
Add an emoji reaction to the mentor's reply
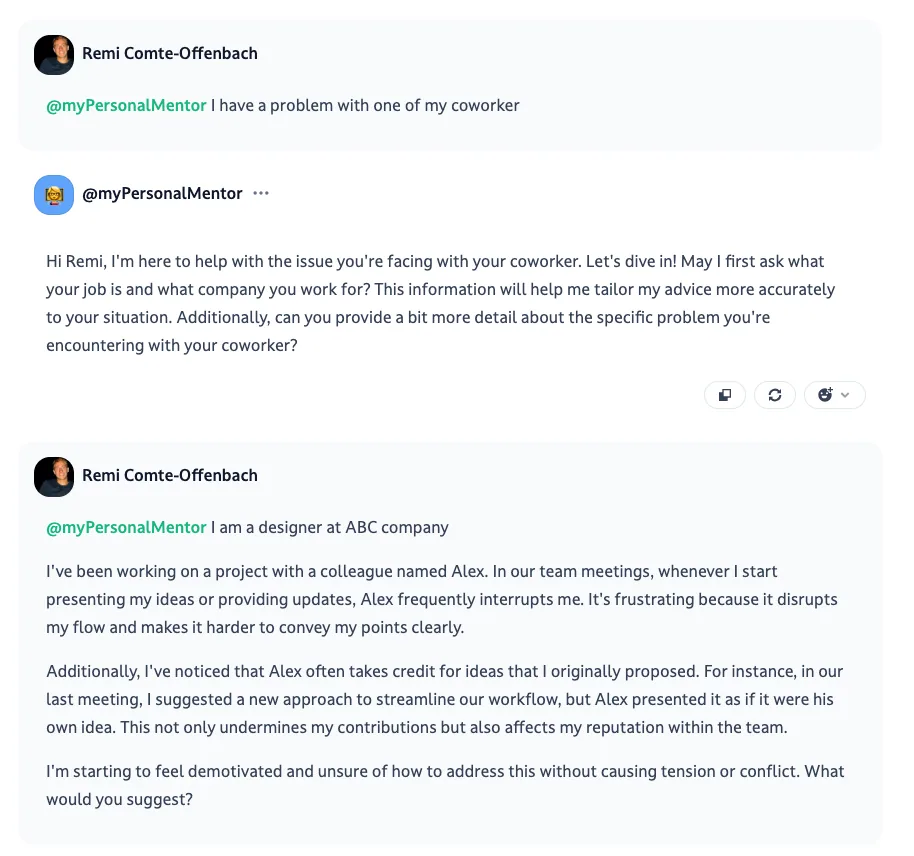click(825, 395)
